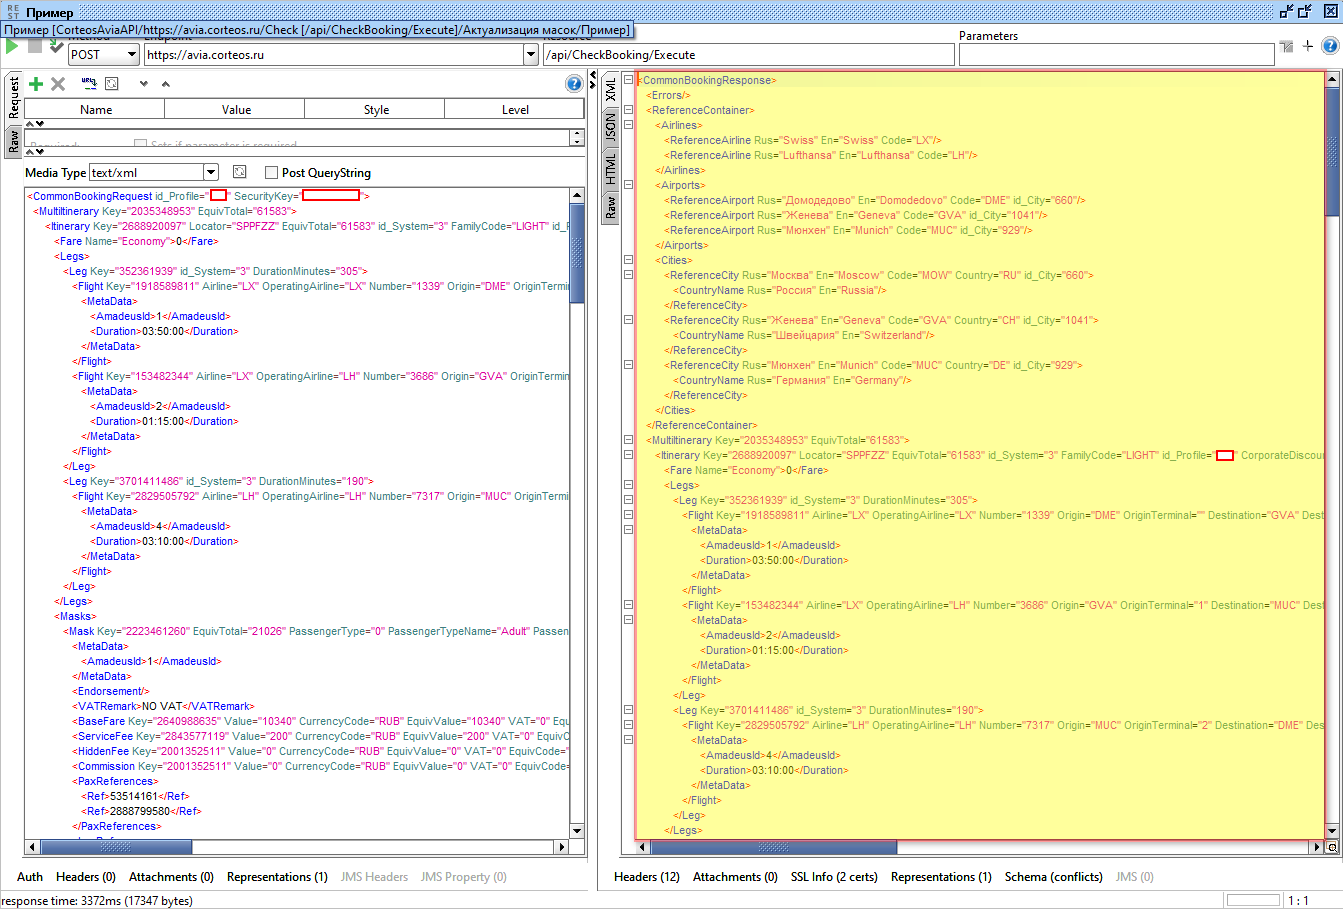Expand the endpoint URL dropdown list
1343x909 pixels.
(530, 55)
